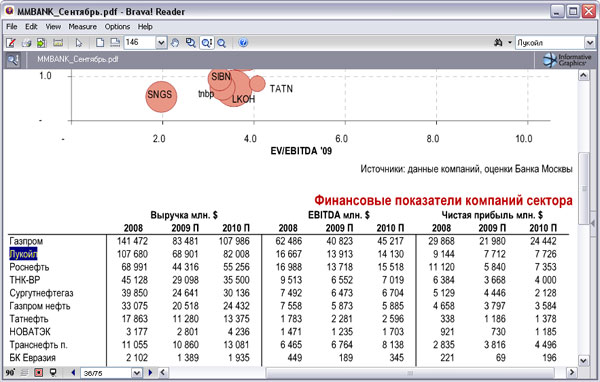Click the Print icon

click(x=26, y=42)
